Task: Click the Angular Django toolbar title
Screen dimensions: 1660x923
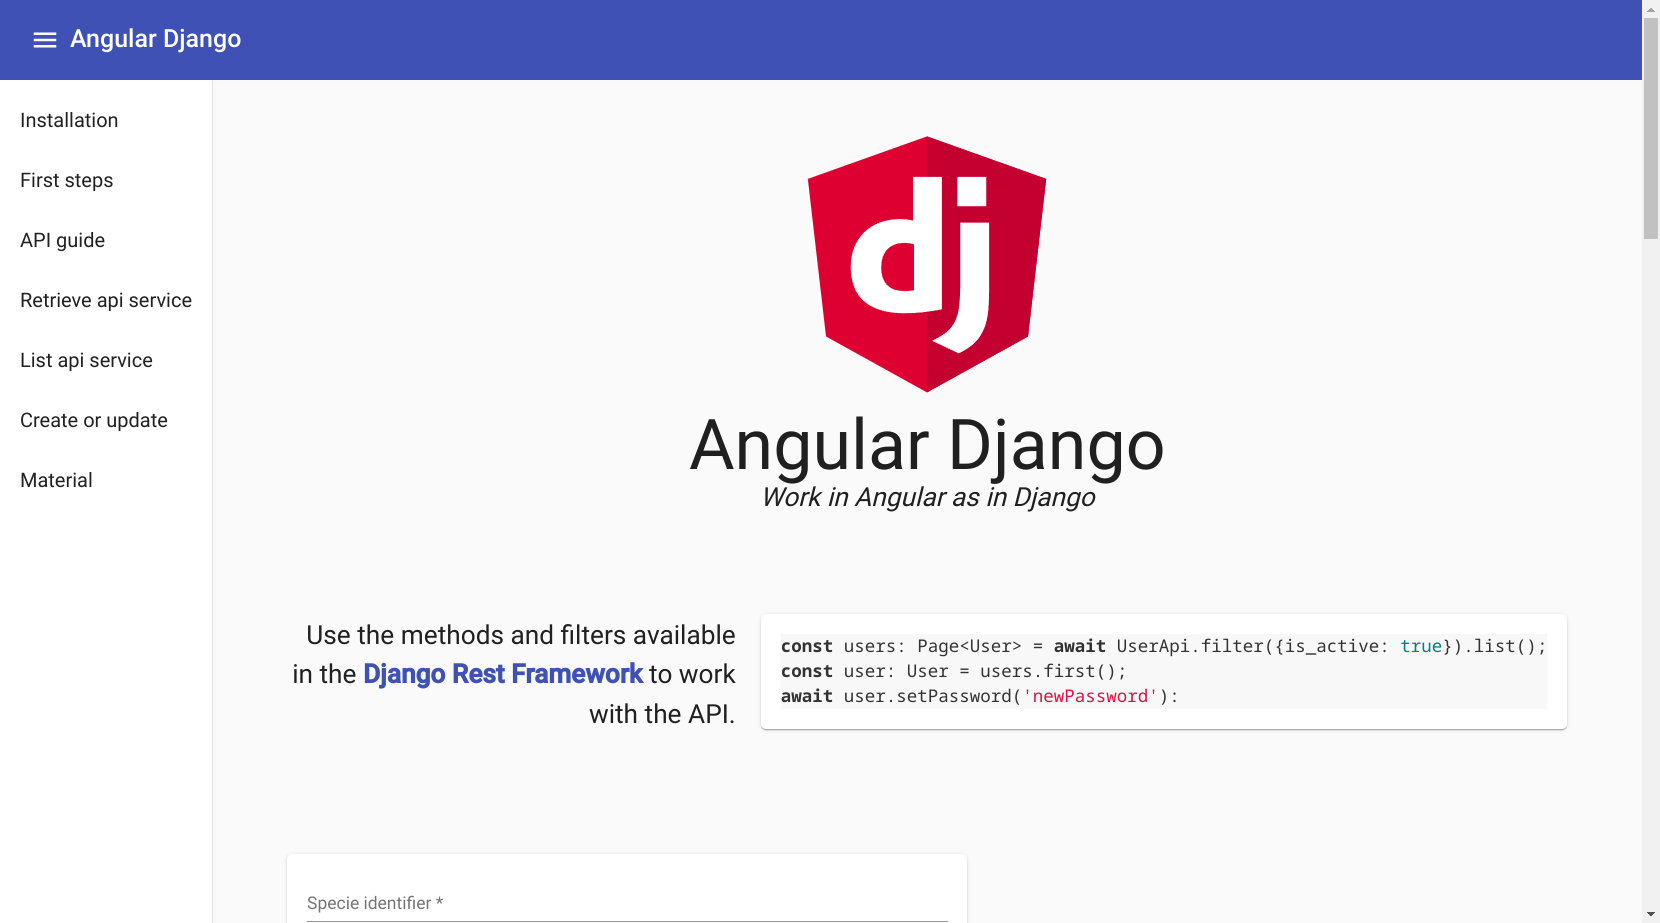Action: [x=154, y=38]
